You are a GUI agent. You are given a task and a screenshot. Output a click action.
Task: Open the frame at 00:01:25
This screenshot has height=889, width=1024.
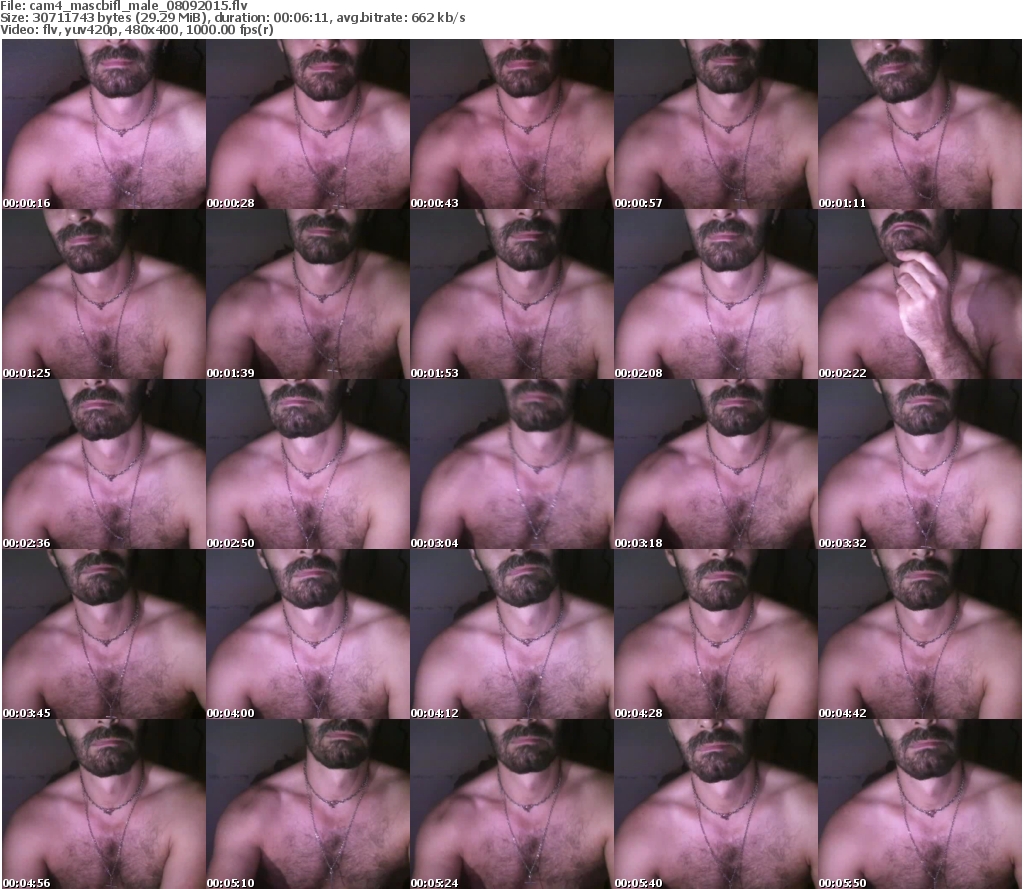104,294
